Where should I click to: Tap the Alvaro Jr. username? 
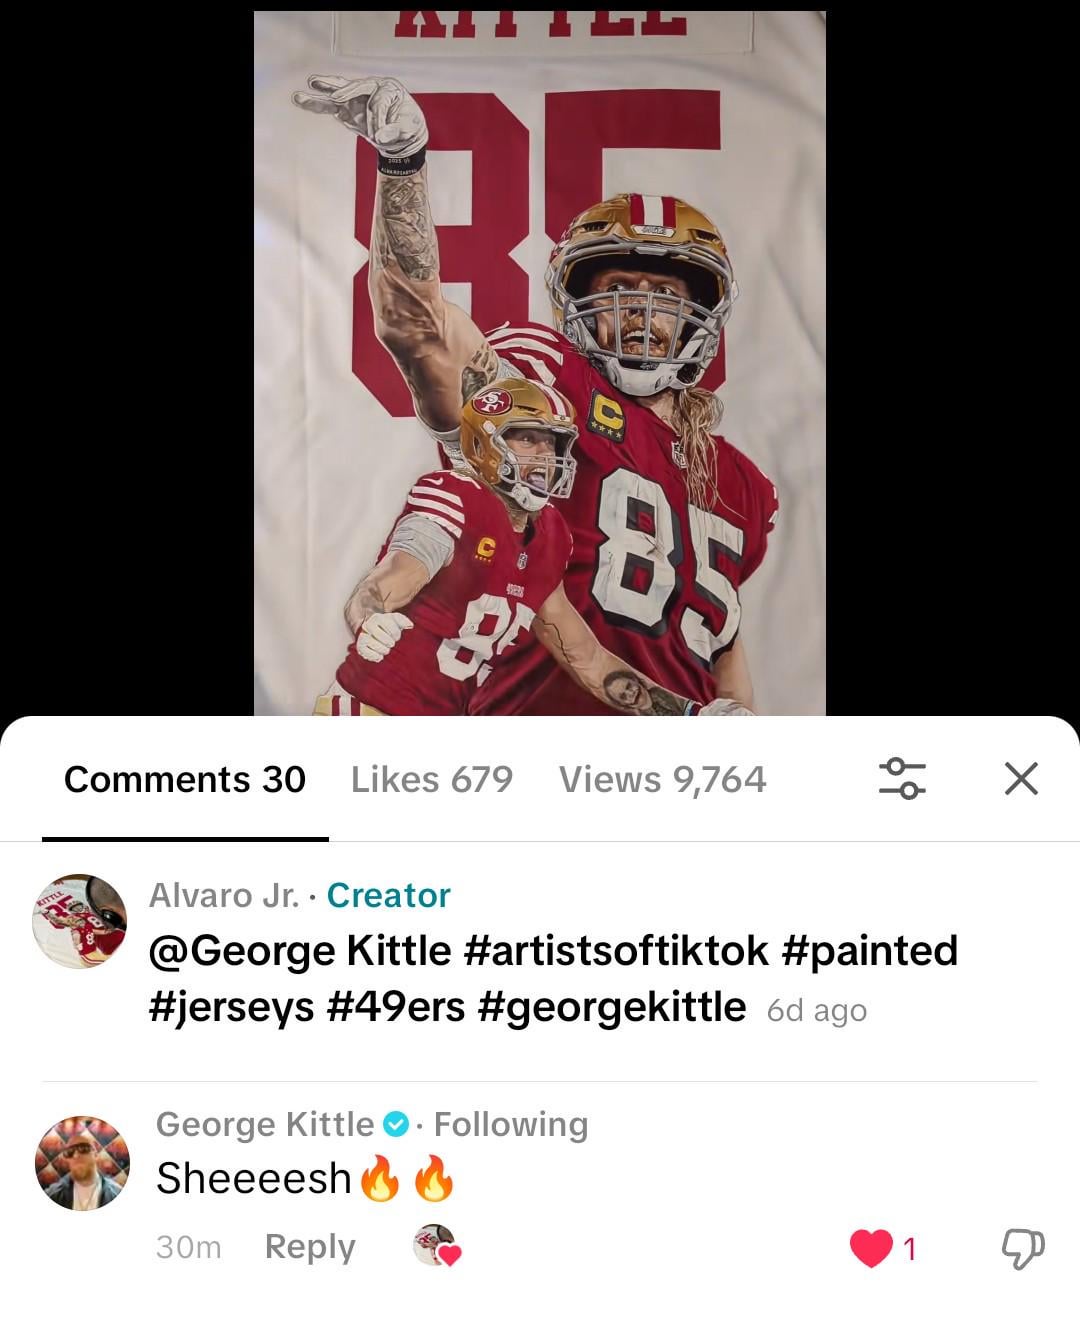point(224,895)
